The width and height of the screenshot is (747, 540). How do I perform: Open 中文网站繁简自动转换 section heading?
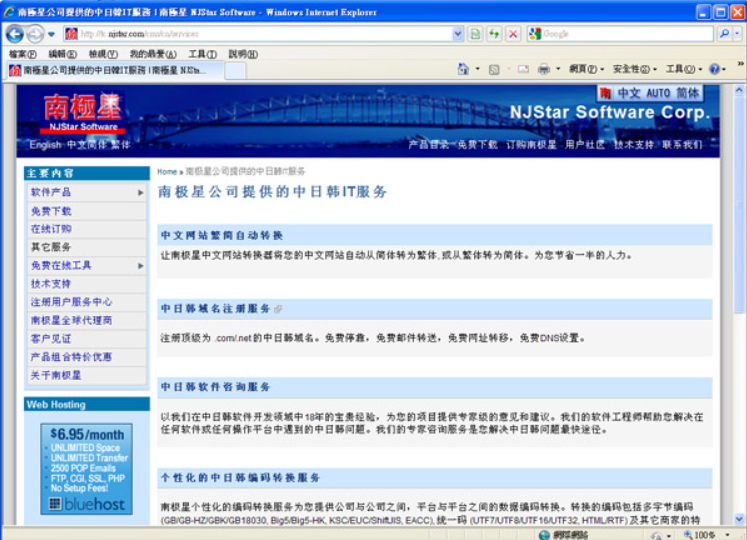pos(222,235)
